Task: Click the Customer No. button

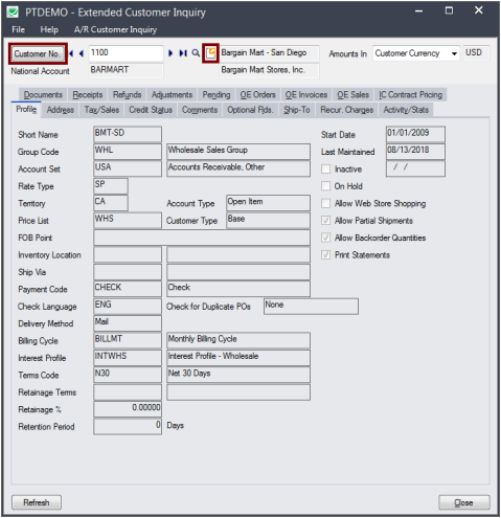Action: [x=37, y=54]
